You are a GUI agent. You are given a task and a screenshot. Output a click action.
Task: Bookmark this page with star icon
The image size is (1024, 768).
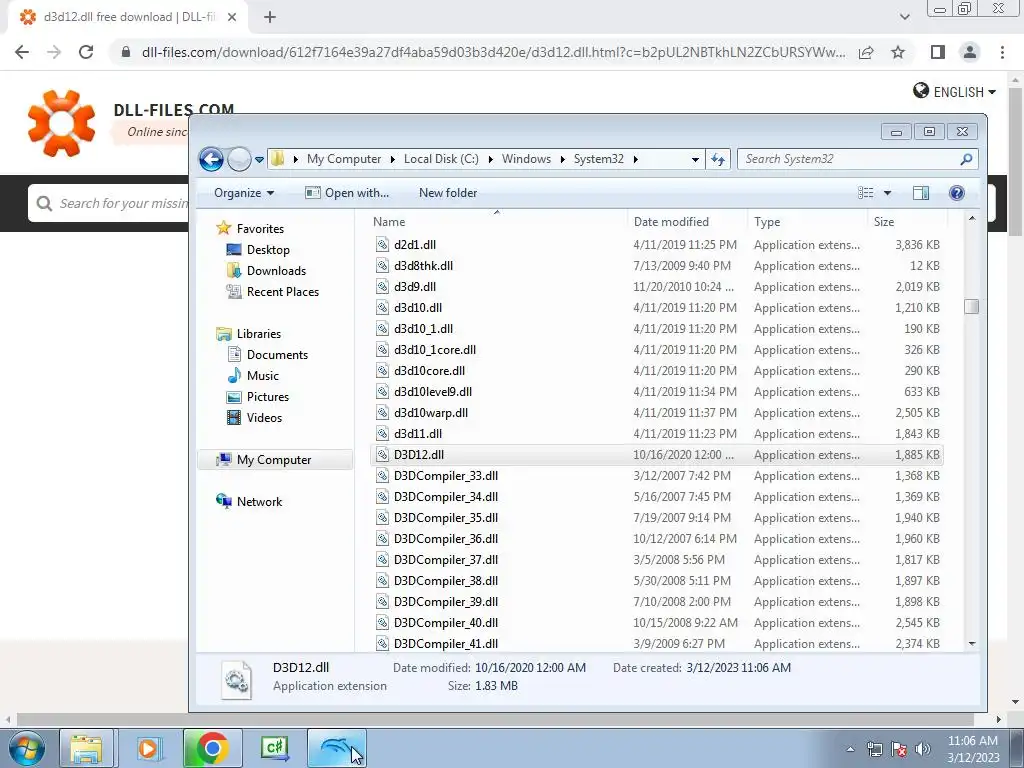tap(898, 52)
